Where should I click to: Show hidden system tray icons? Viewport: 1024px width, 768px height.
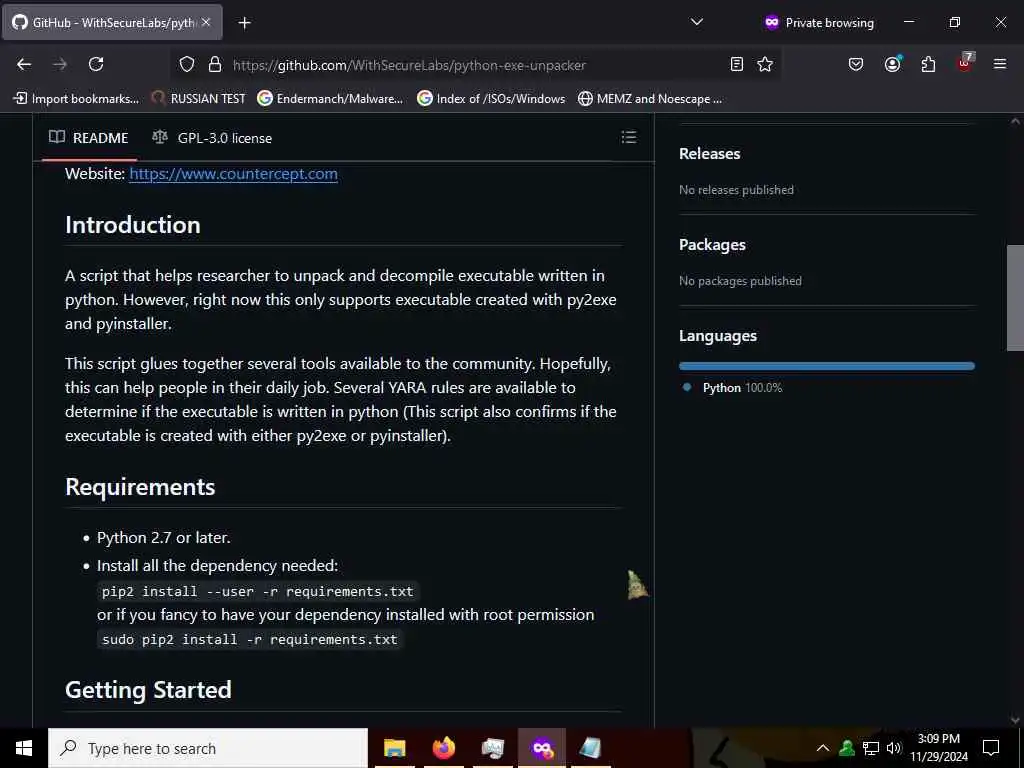(x=823, y=748)
